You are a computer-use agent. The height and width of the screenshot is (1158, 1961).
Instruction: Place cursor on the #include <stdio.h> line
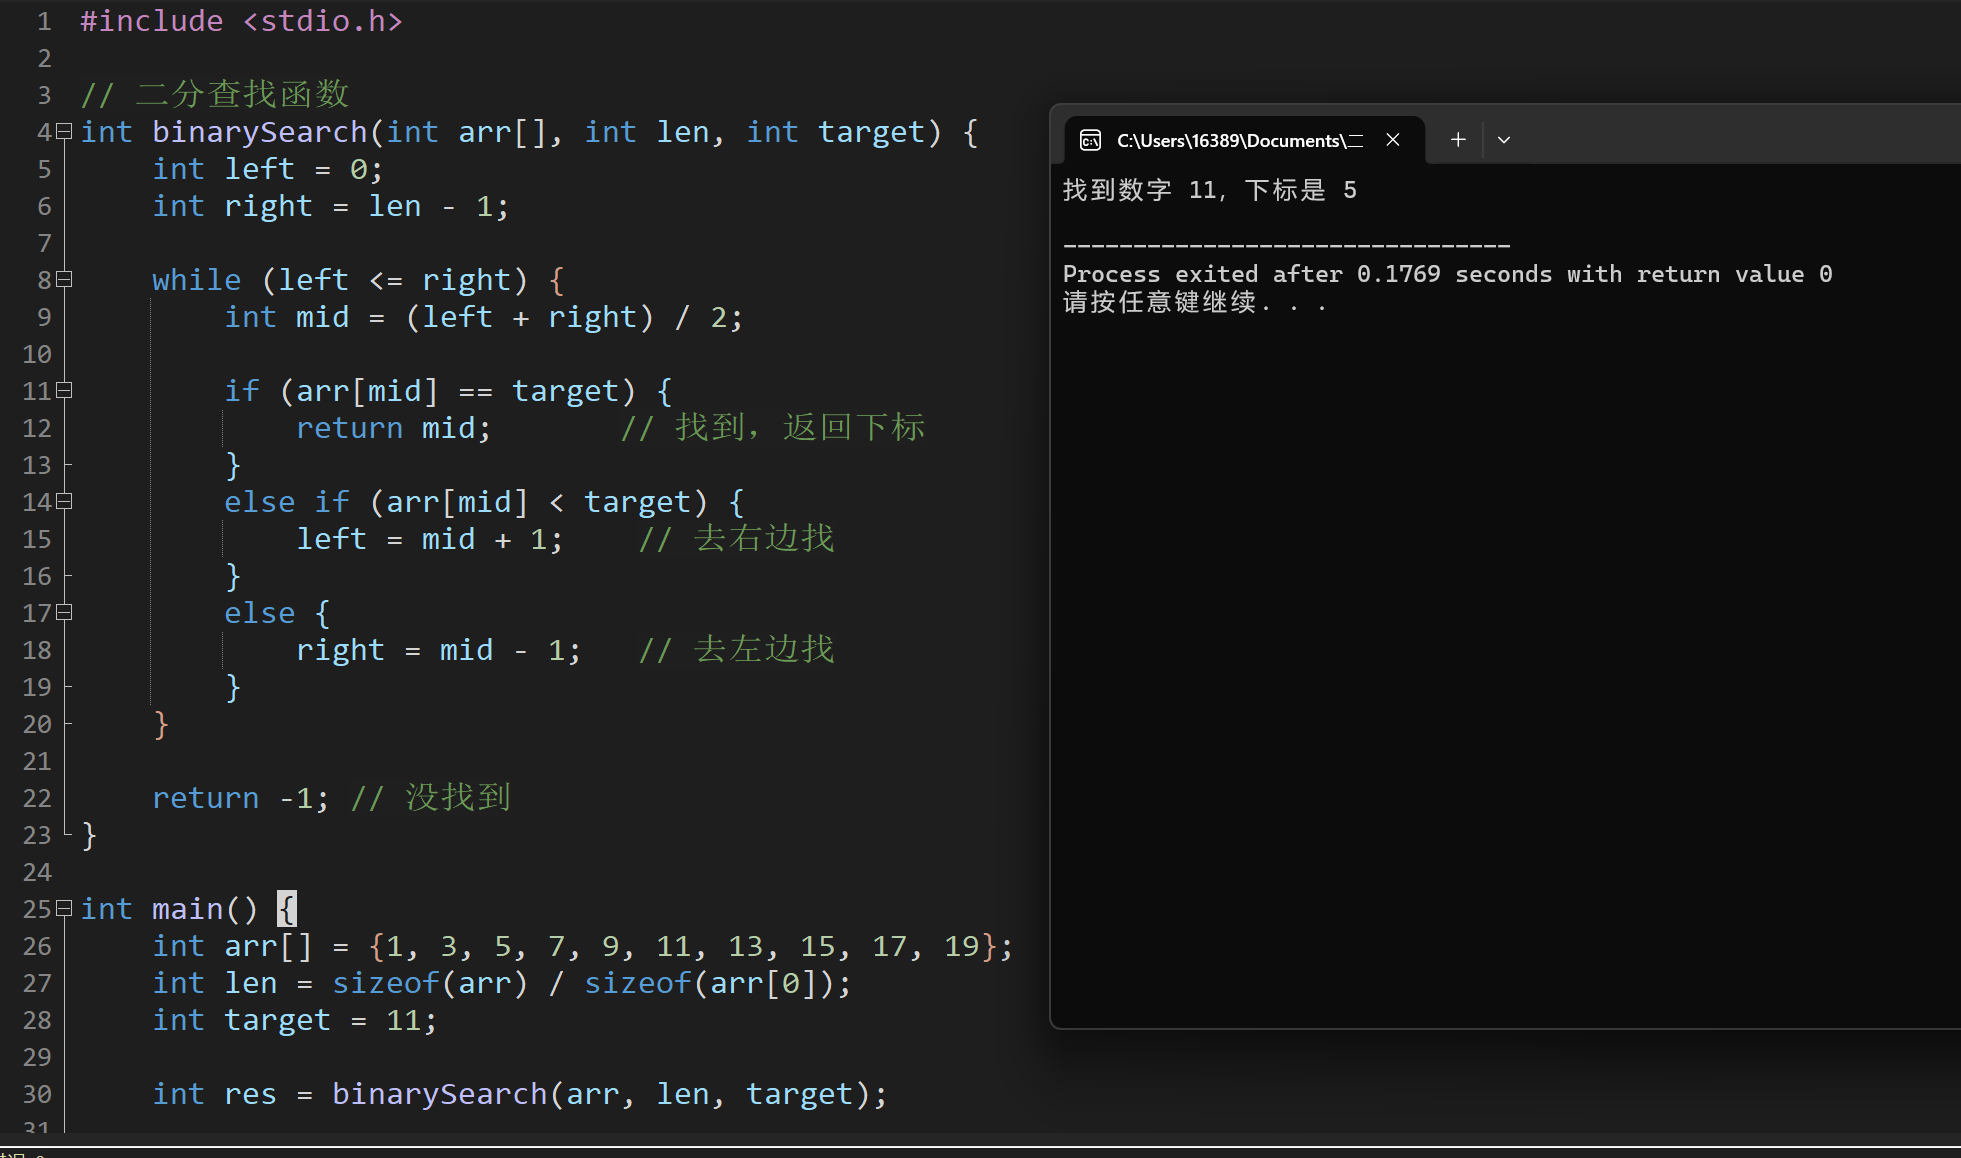click(241, 21)
